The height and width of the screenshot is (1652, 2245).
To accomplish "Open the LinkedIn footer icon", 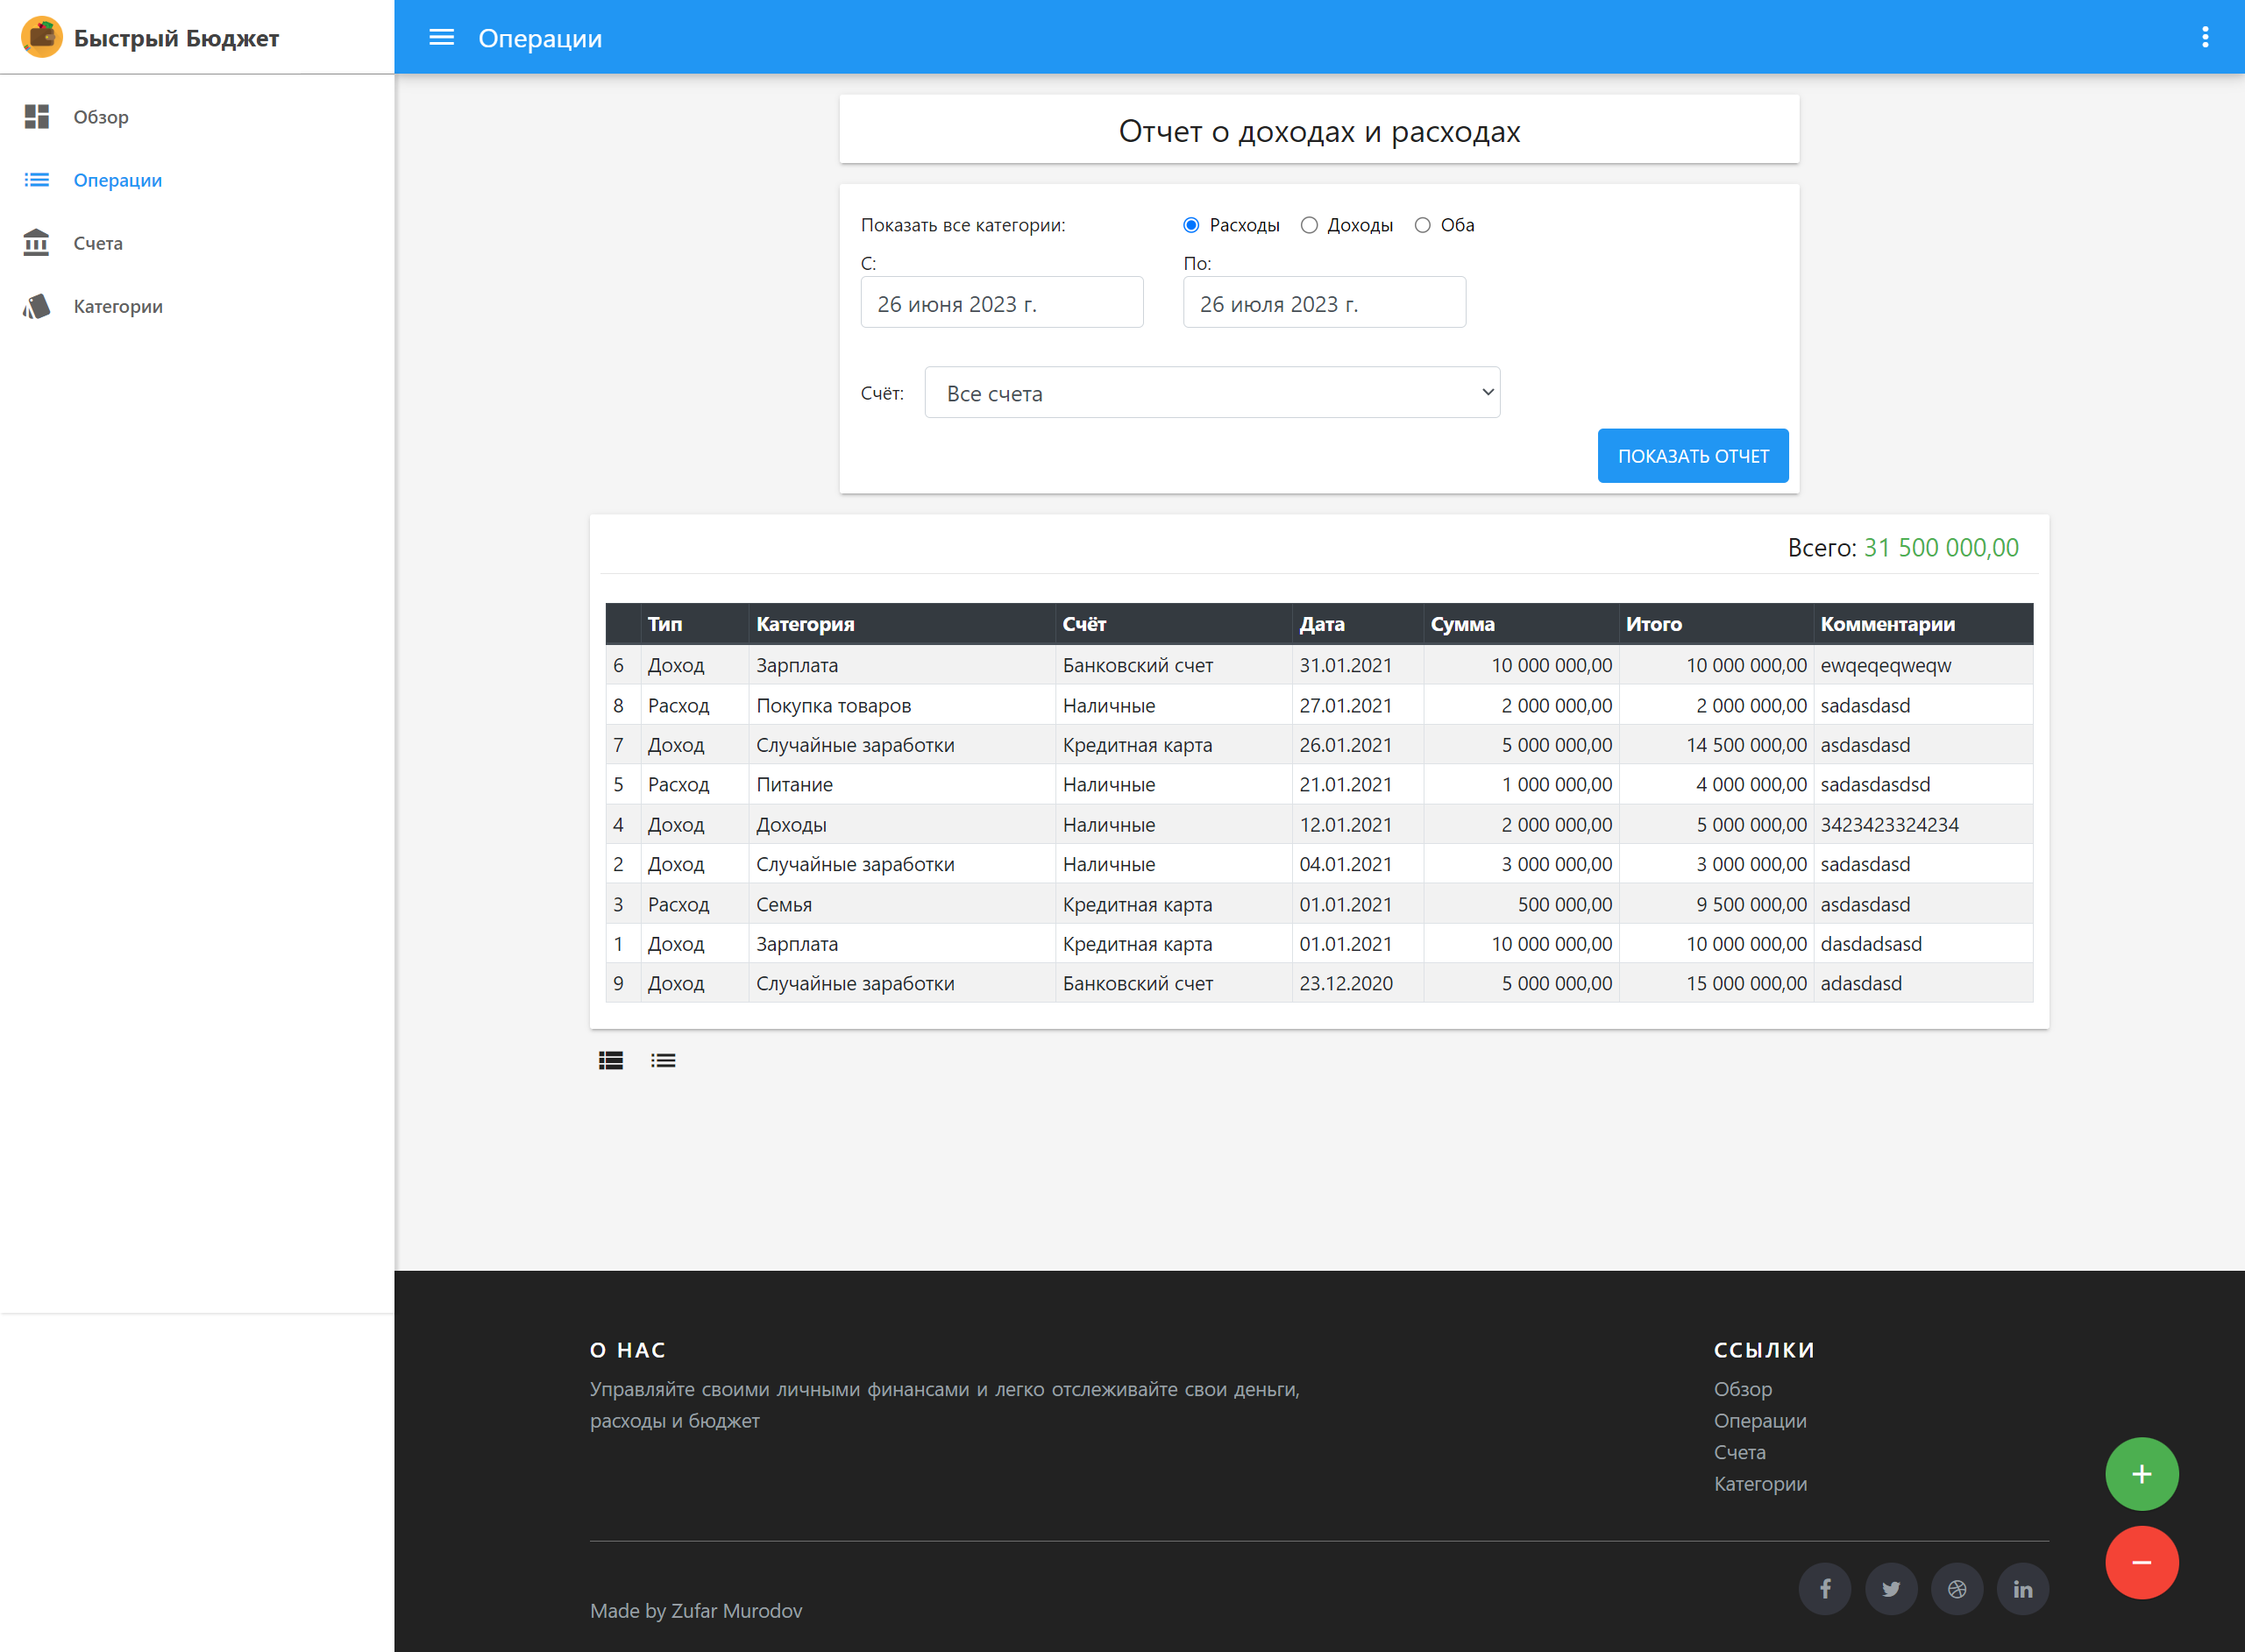I will 2022,1589.
